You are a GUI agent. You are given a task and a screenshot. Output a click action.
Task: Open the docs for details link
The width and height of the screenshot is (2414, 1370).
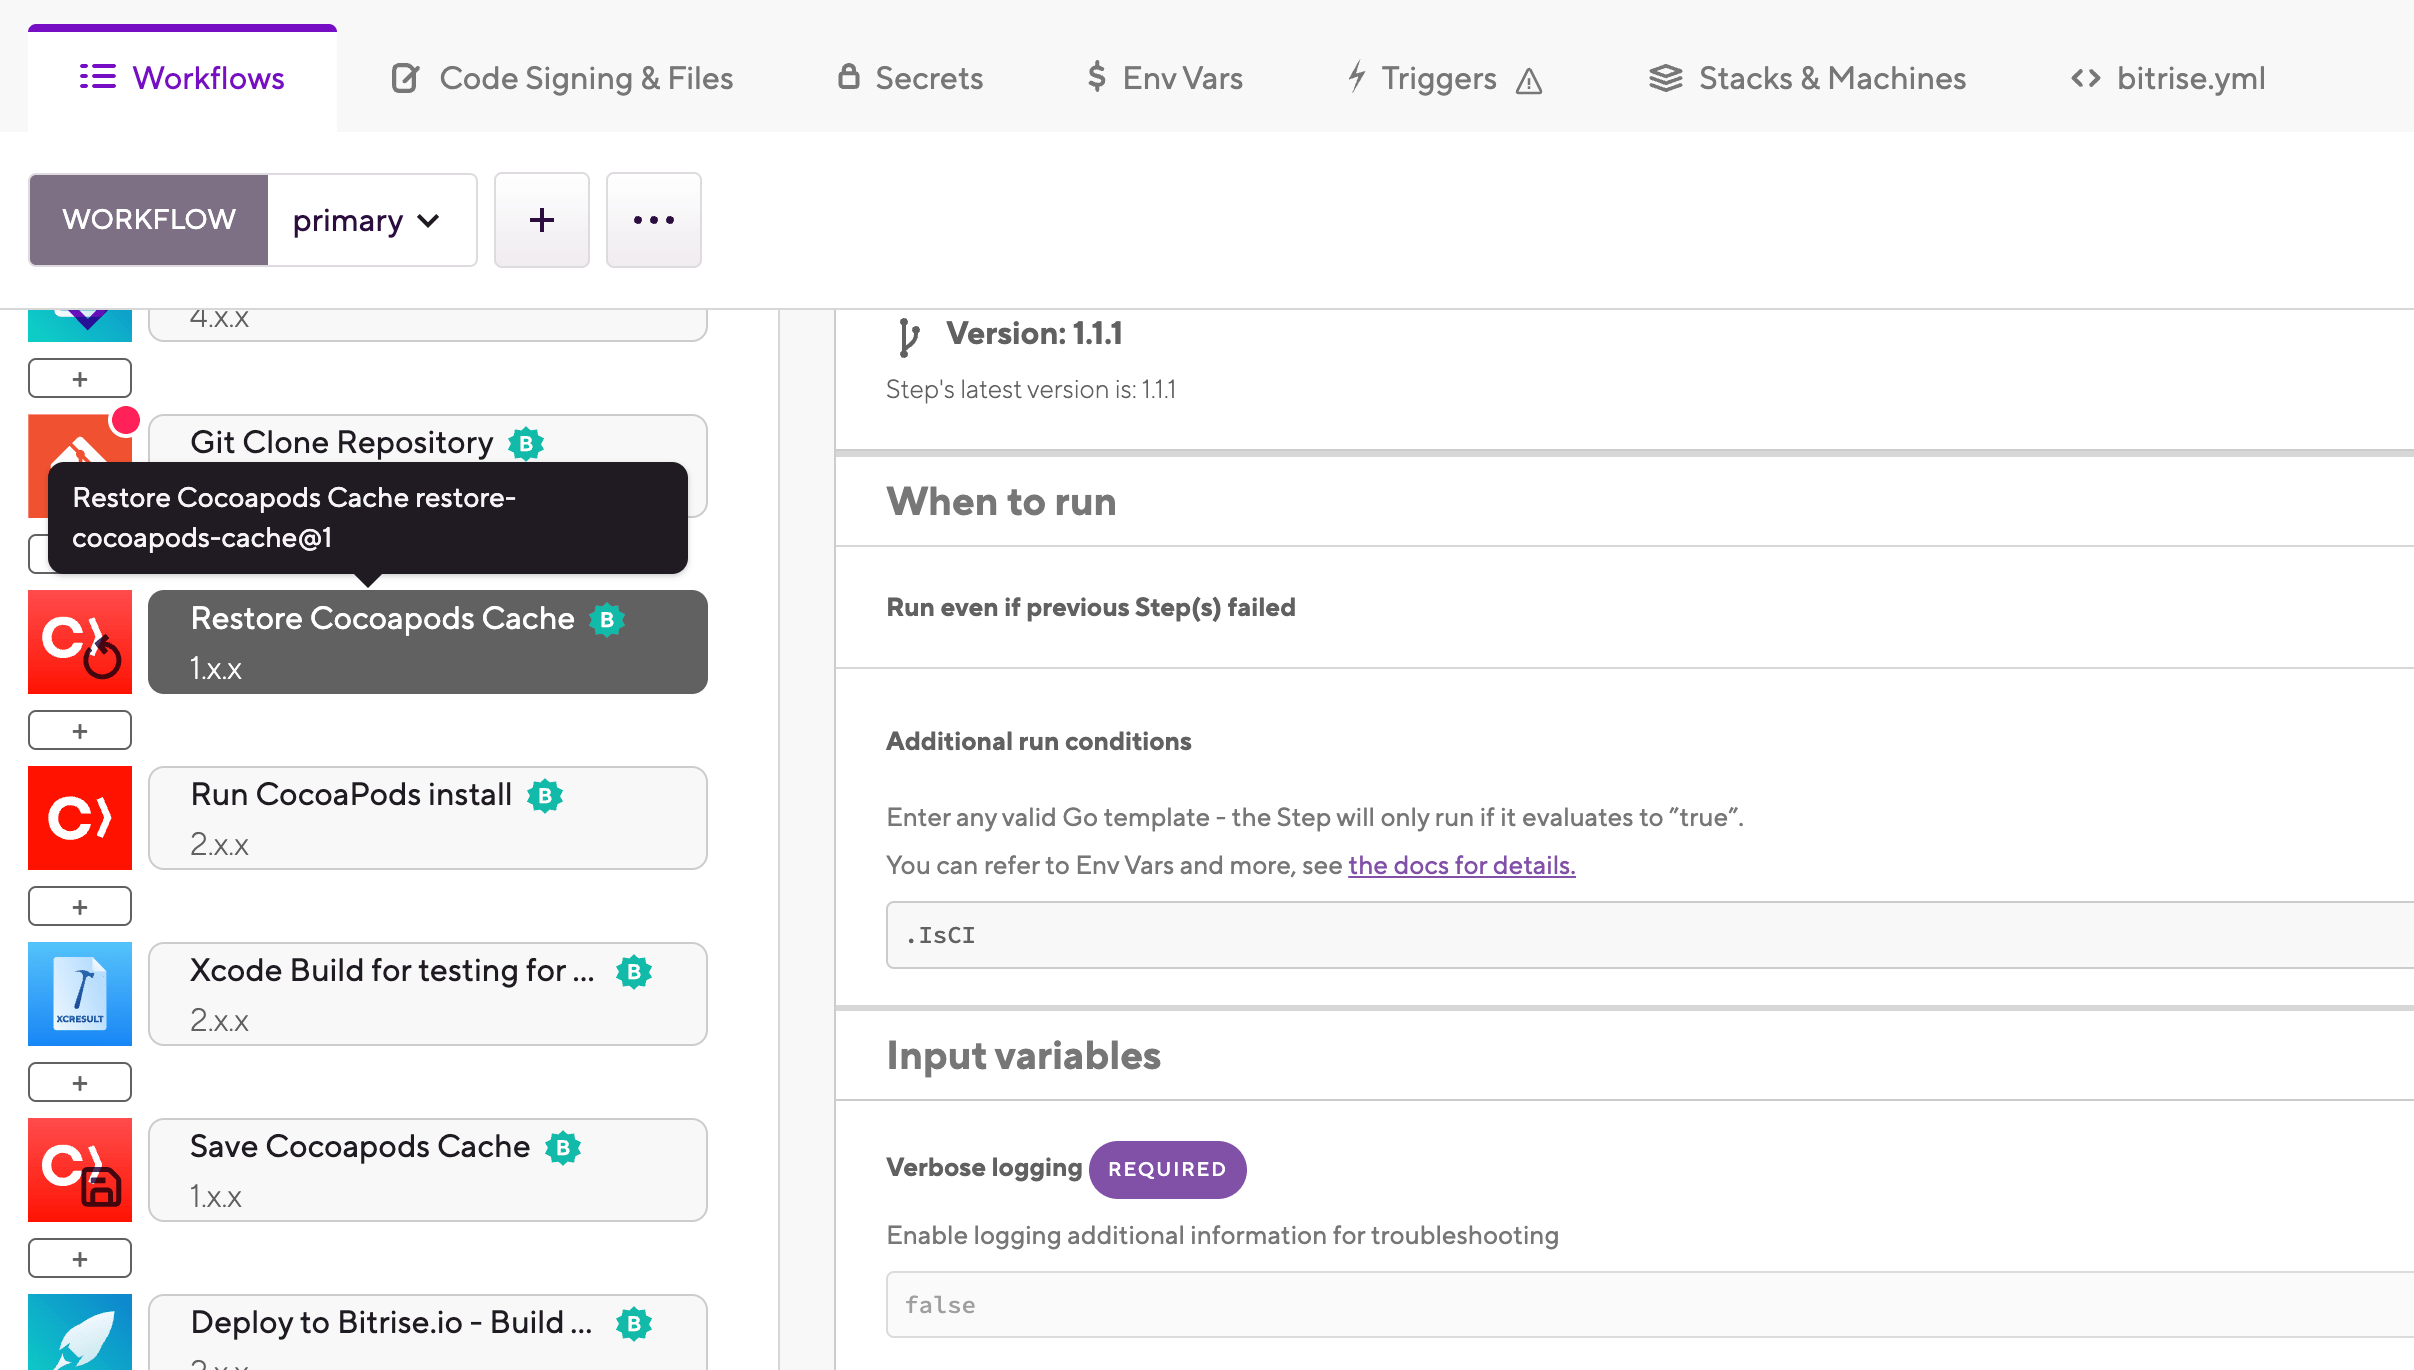1461,865
